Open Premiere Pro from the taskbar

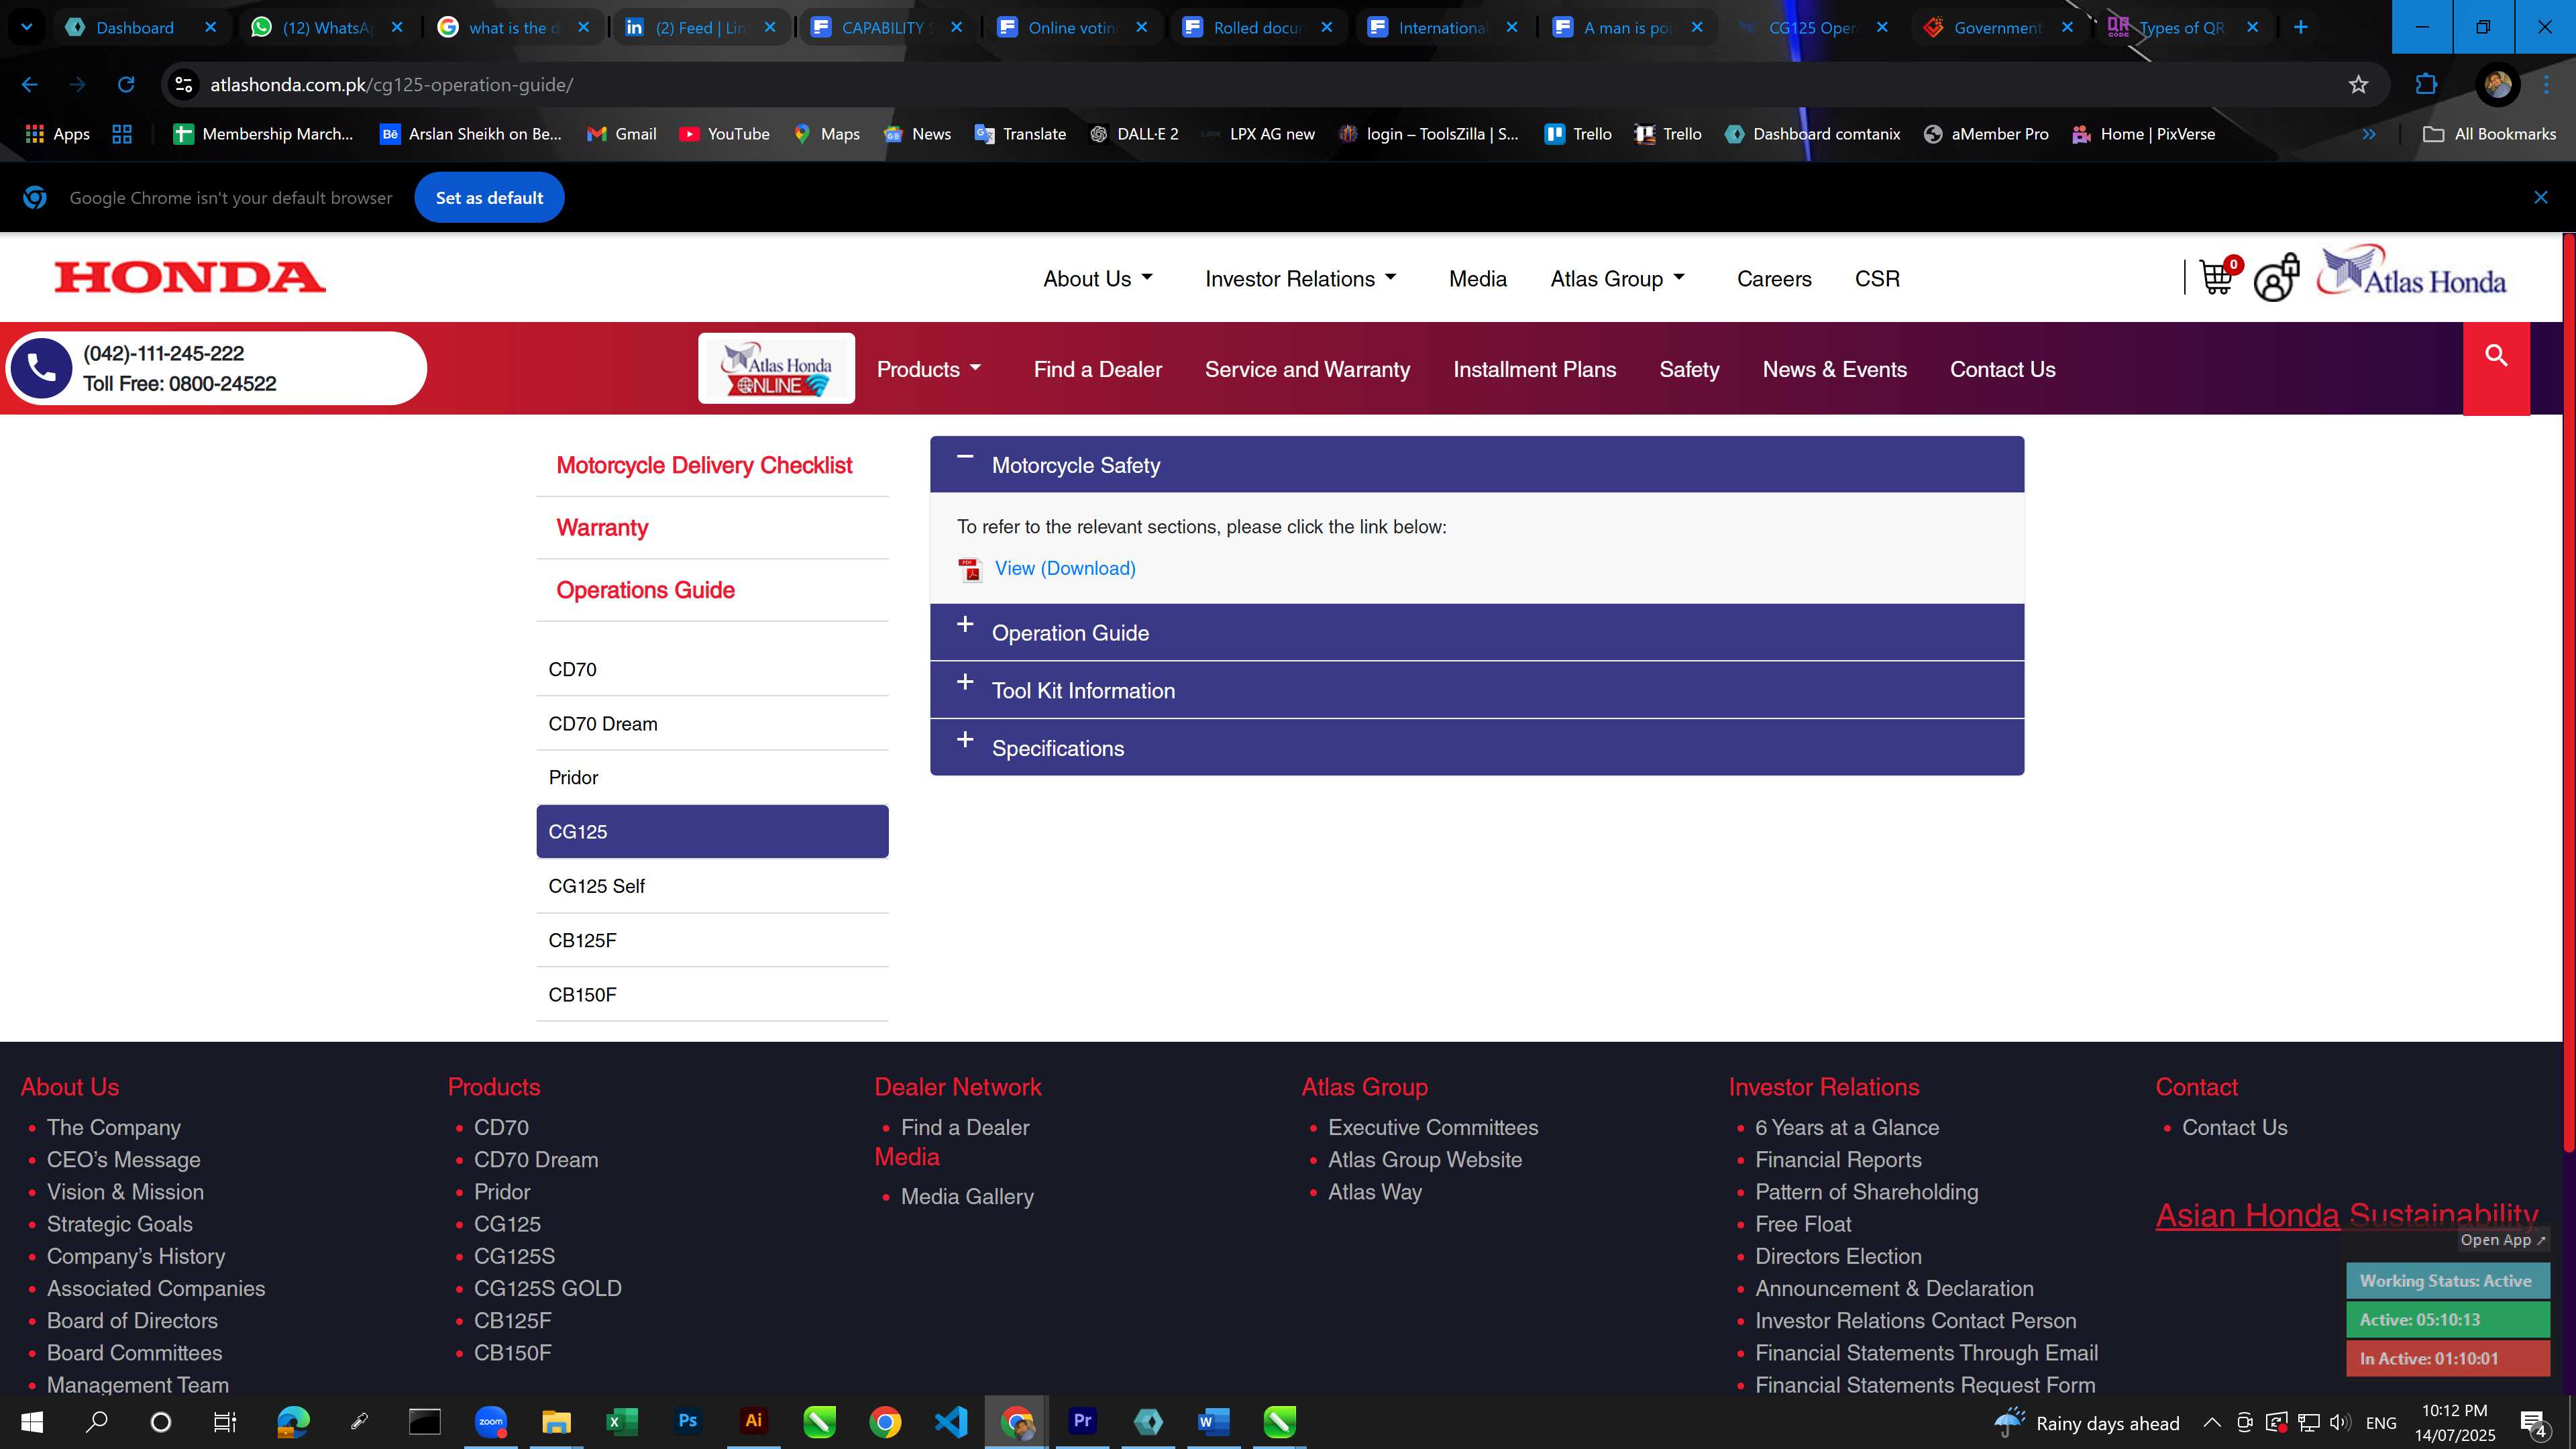click(x=1082, y=1421)
